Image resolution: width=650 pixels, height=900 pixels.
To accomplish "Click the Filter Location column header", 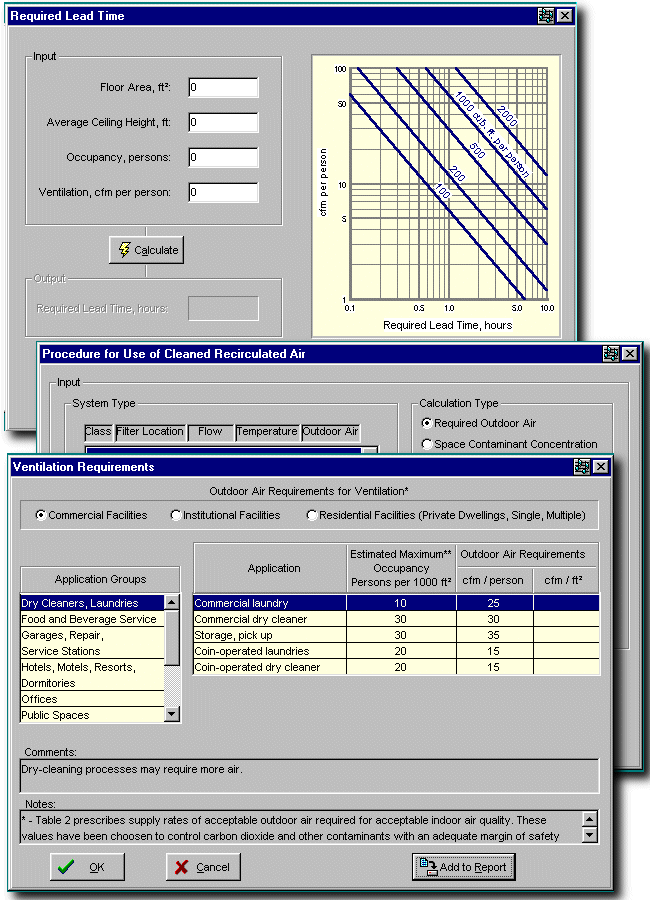I will point(150,432).
